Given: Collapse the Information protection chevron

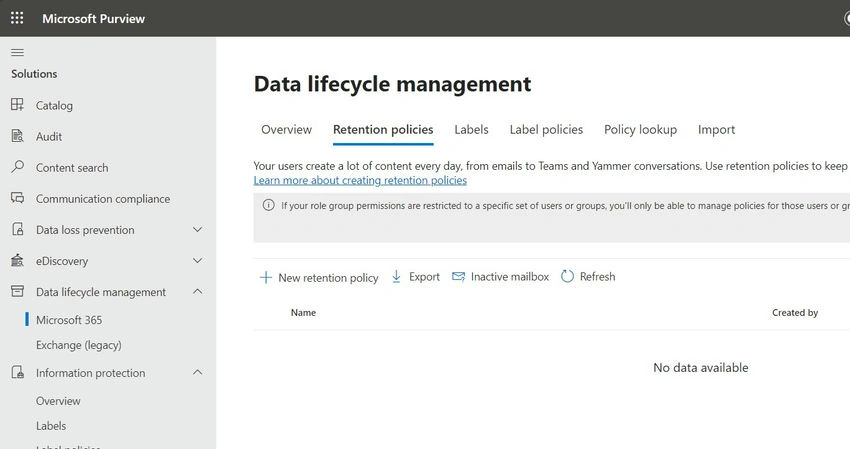Looking at the screenshot, I should [197, 373].
